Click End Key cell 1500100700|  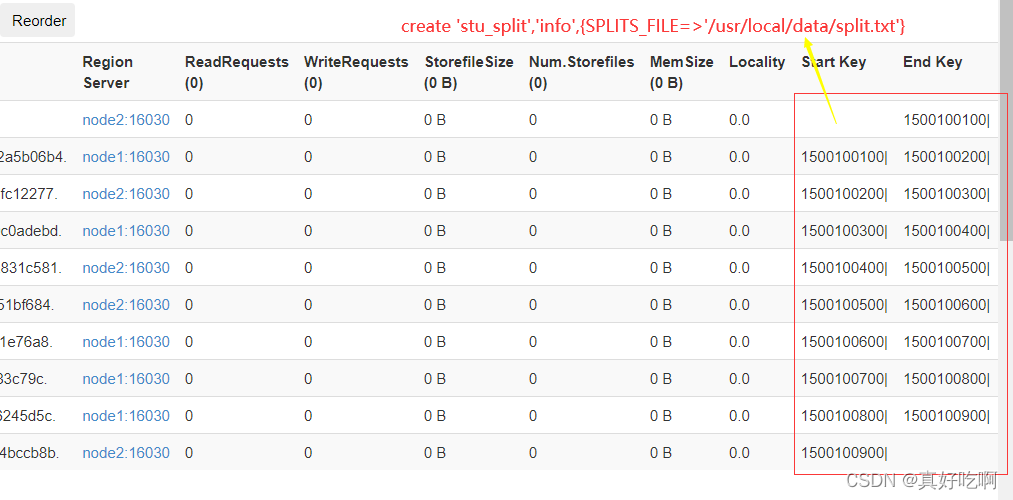click(x=946, y=342)
